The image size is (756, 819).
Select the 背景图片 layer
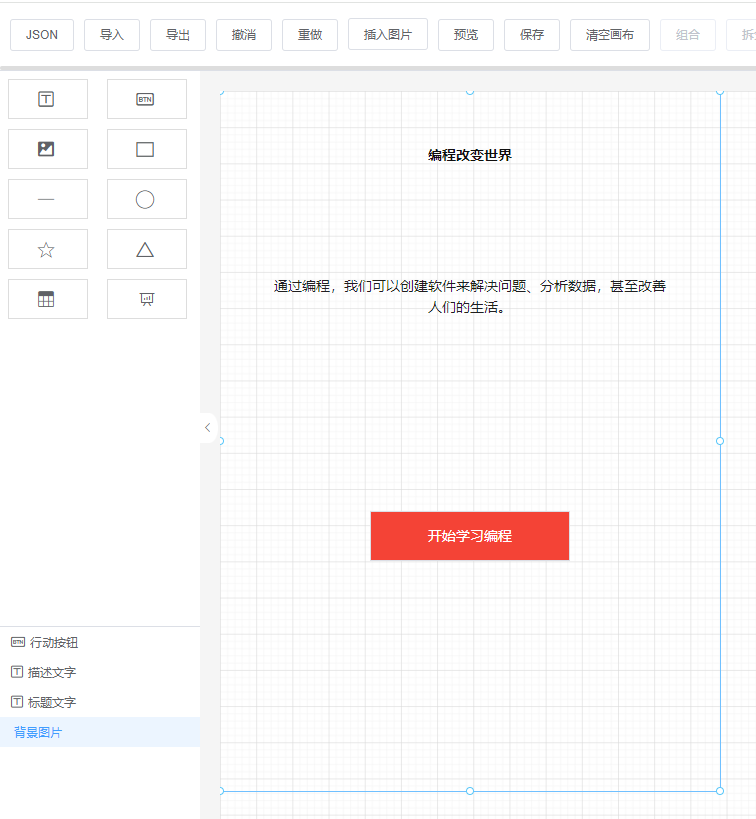pyautogui.click(x=100, y=732)
